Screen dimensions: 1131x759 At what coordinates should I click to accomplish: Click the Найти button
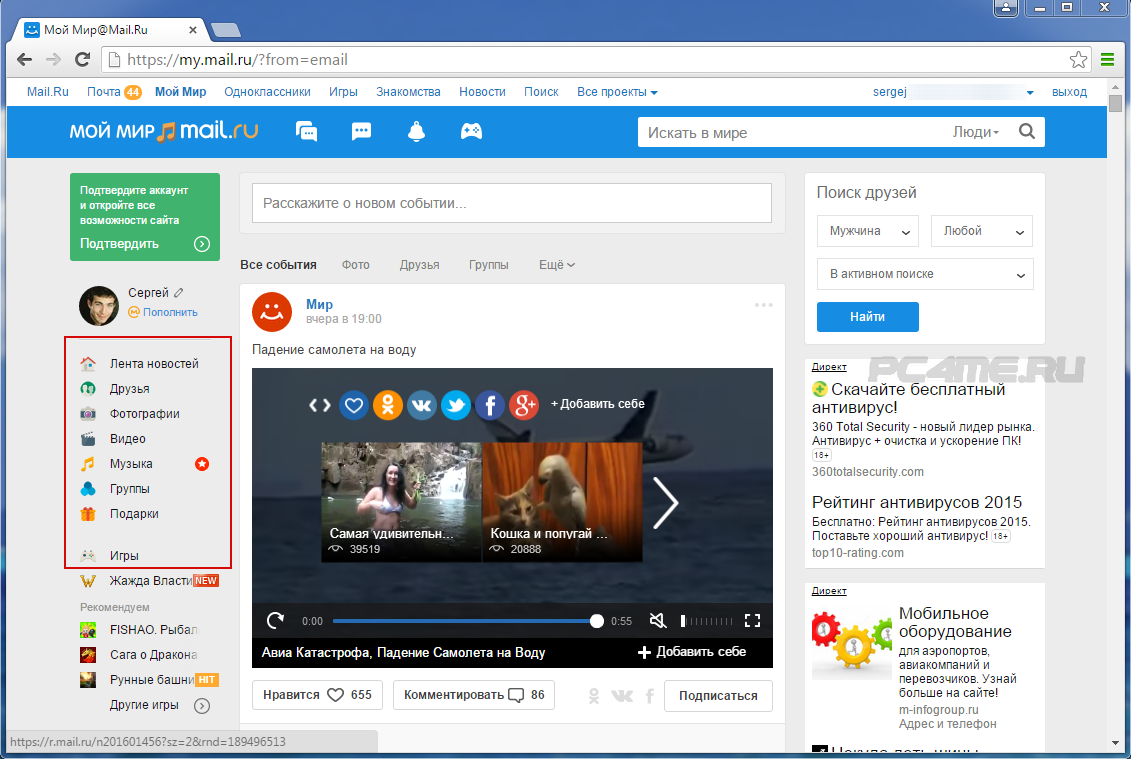[868, 317]
